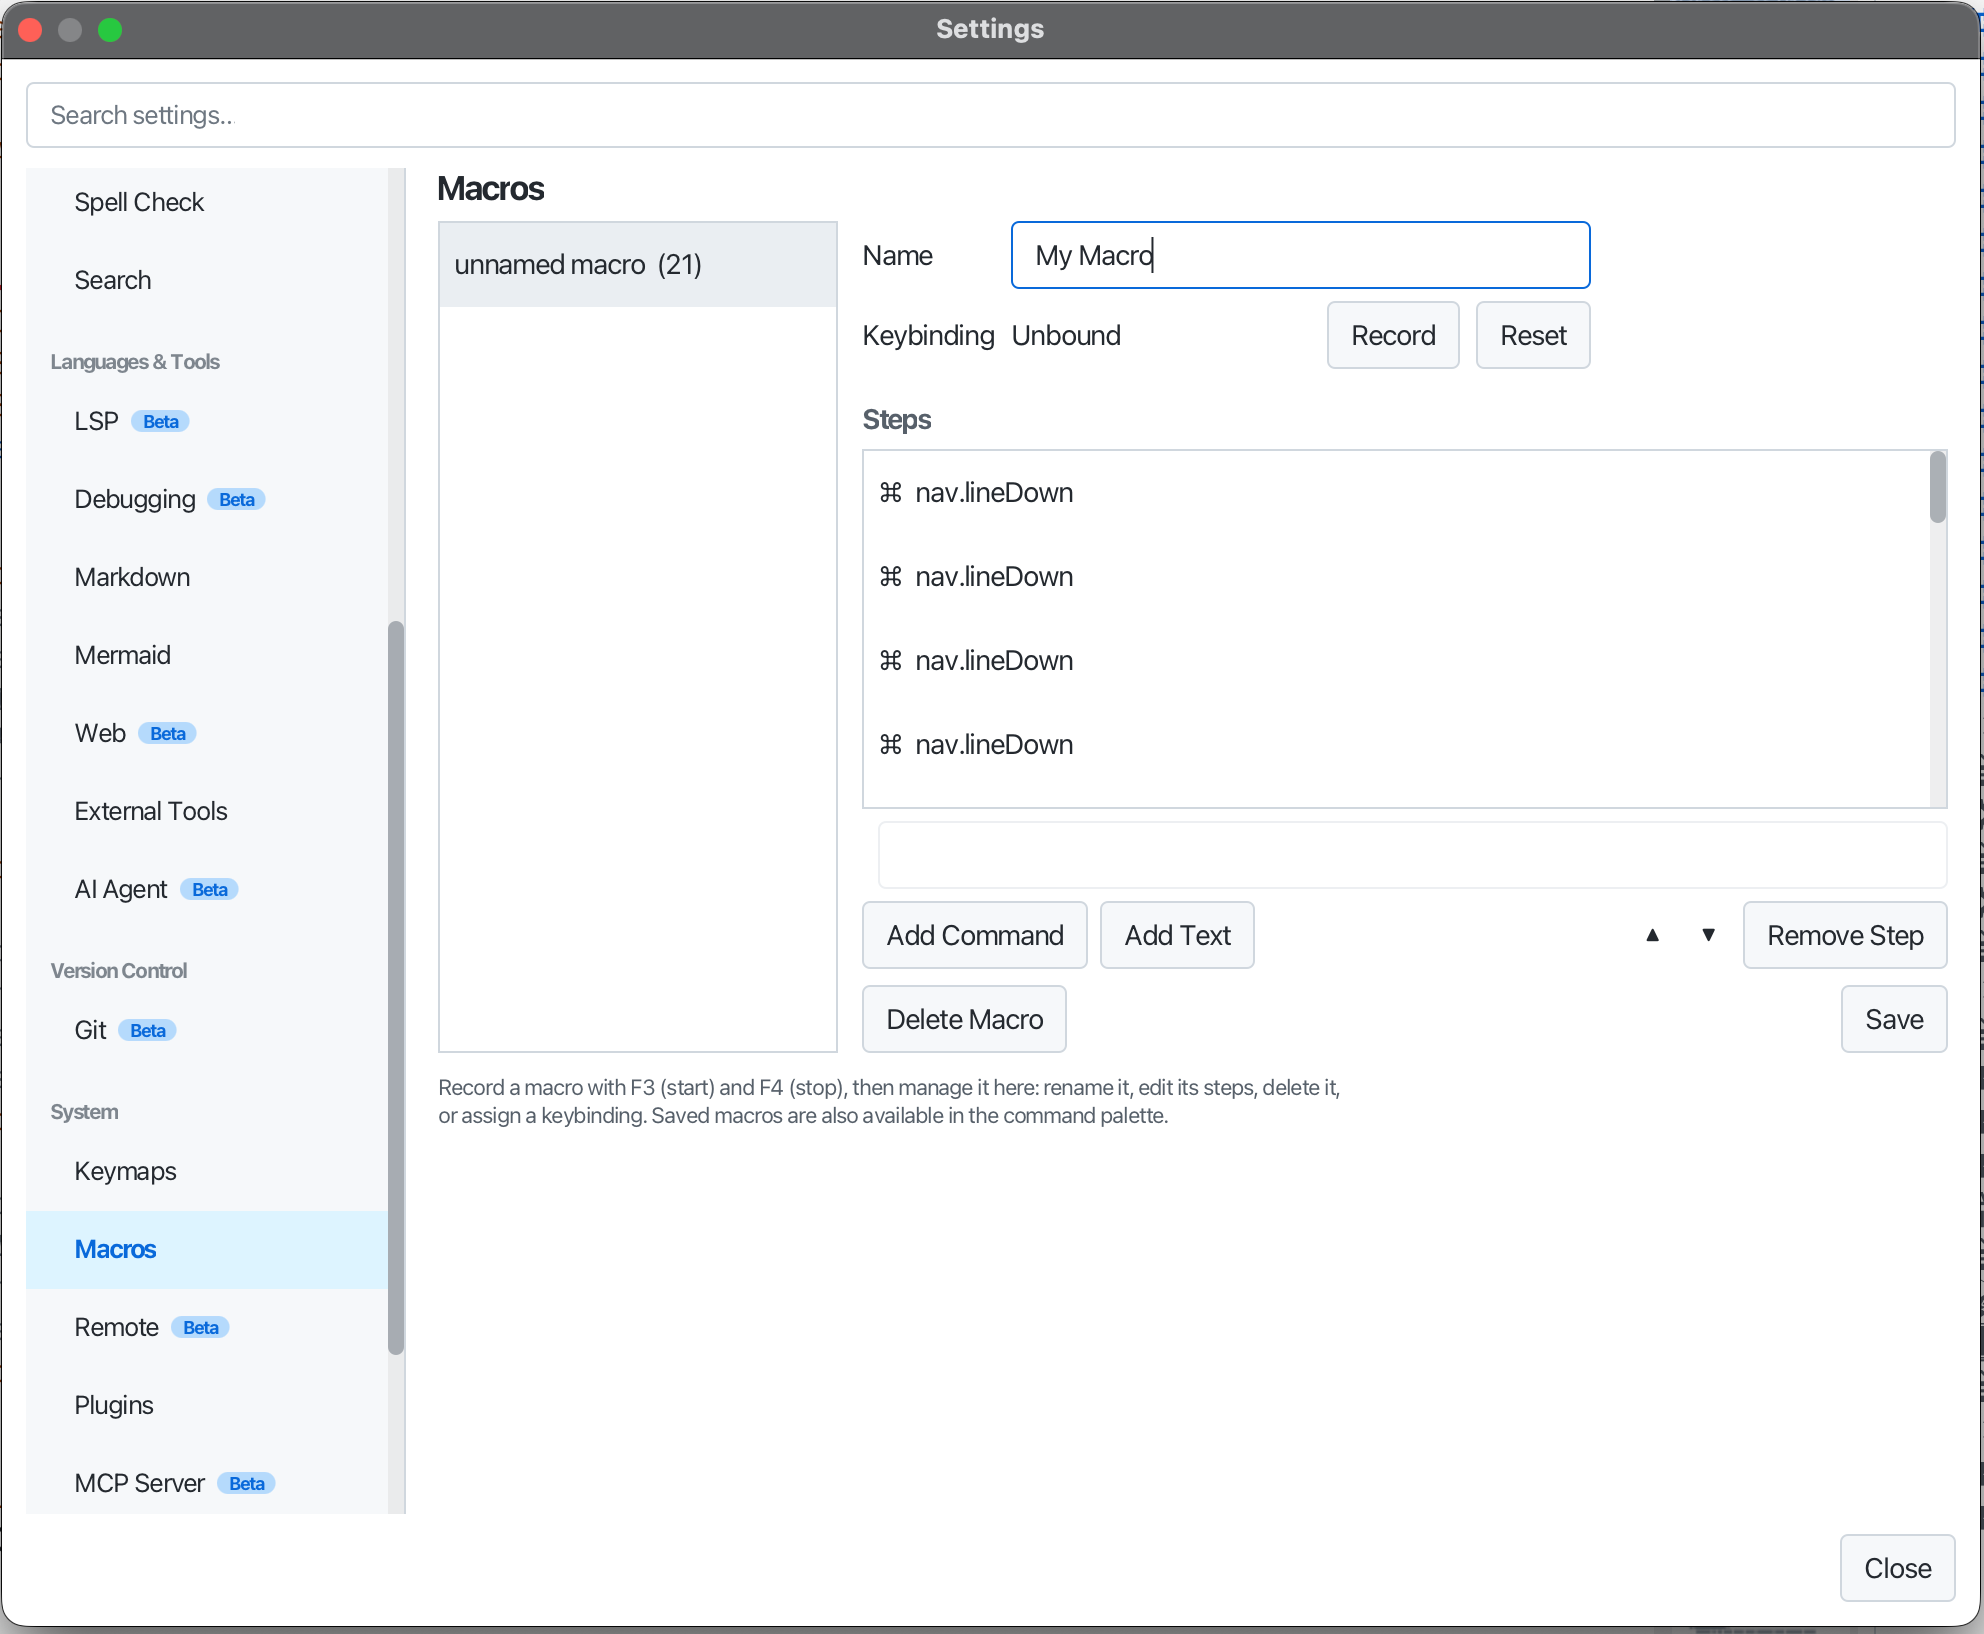Reset the macro keybinding
This screenshot has height=1634, width=1984.
[x=1533, y=335]
